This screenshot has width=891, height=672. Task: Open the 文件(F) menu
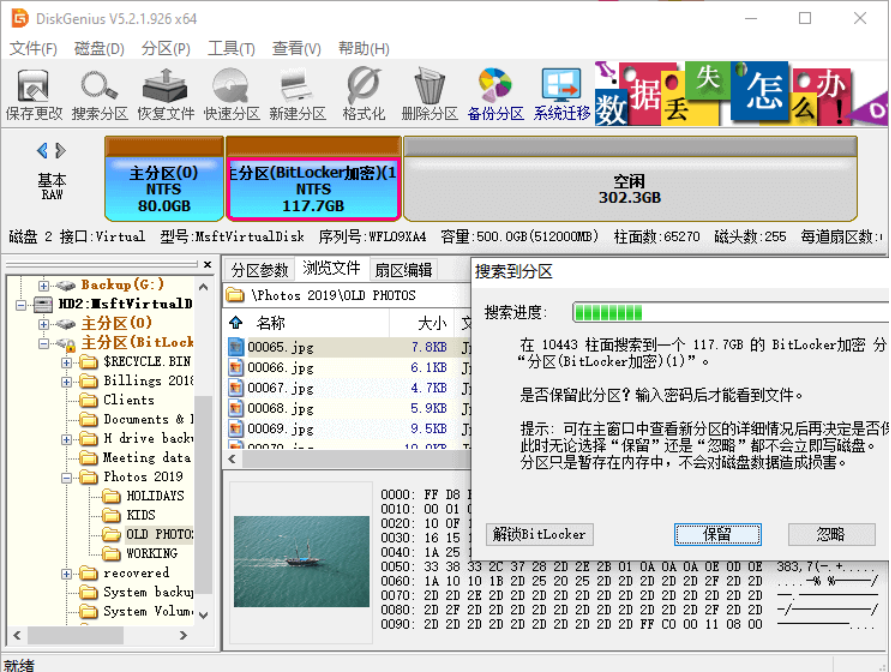tap(34, 48)
